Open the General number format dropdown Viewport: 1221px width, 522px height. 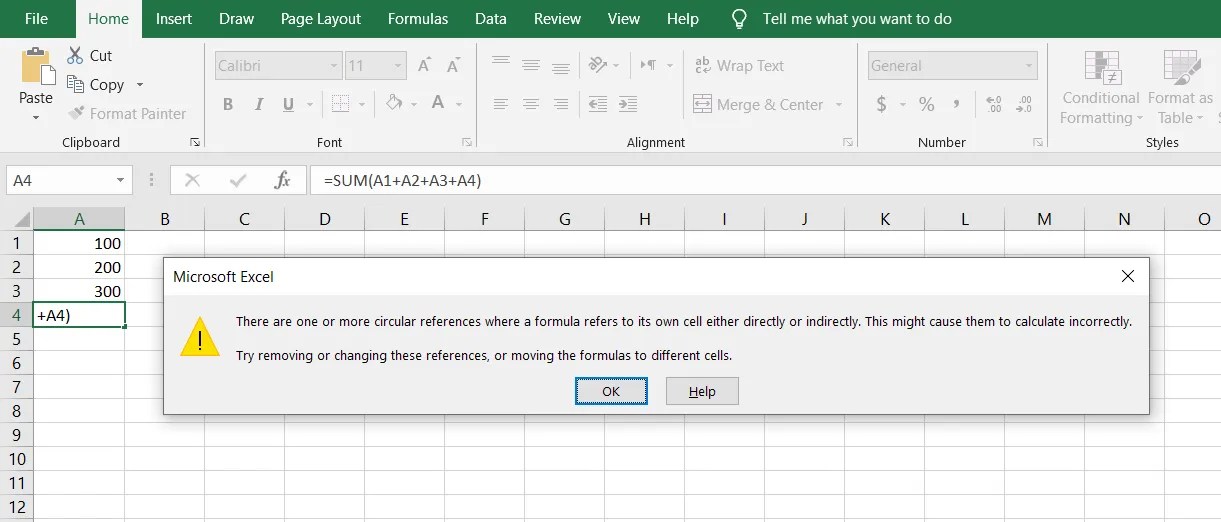pos(1028,66)
